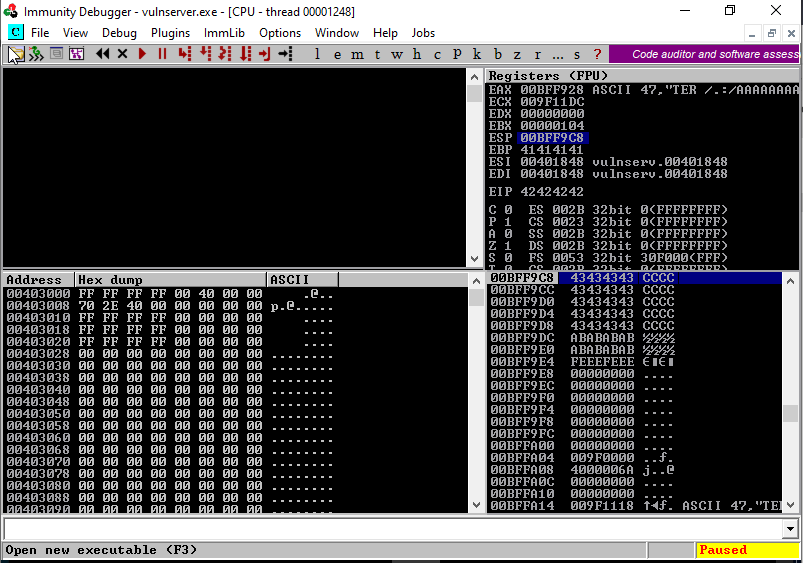This screenshot has width=803, height=563.
Task: Open the ImmLib menu
Action: click(224, 33)
